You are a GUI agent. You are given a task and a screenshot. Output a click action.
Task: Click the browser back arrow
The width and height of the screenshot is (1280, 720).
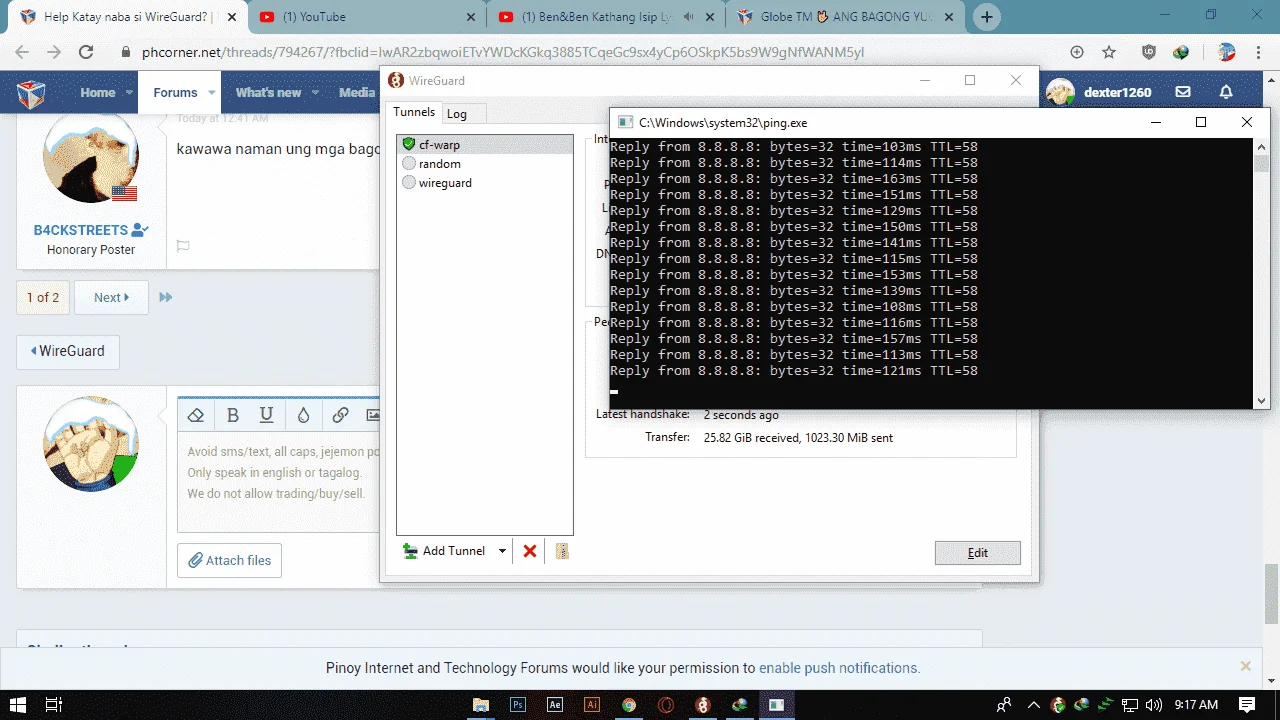[x=22, y=53]
